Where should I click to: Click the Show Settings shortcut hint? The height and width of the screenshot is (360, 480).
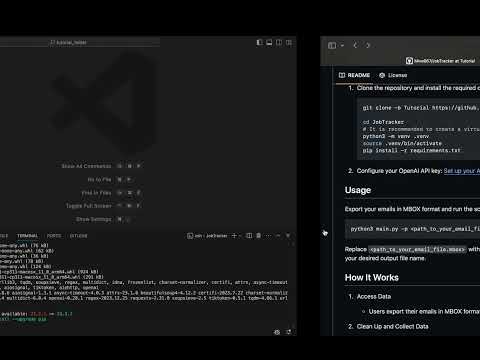(x=103, y=219)
